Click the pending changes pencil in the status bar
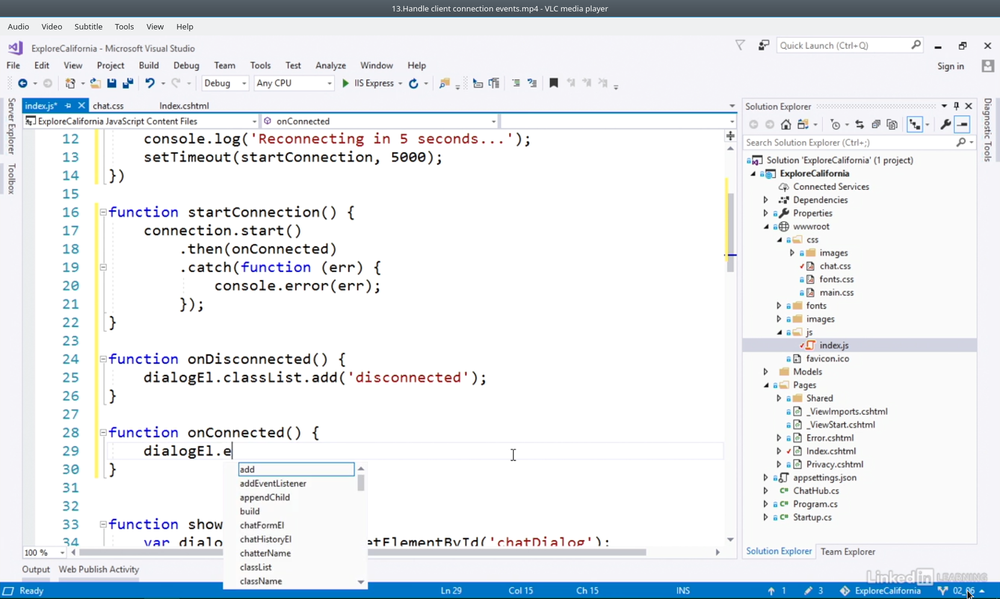This screenshot has width=1000, height=599. point(808,591)
